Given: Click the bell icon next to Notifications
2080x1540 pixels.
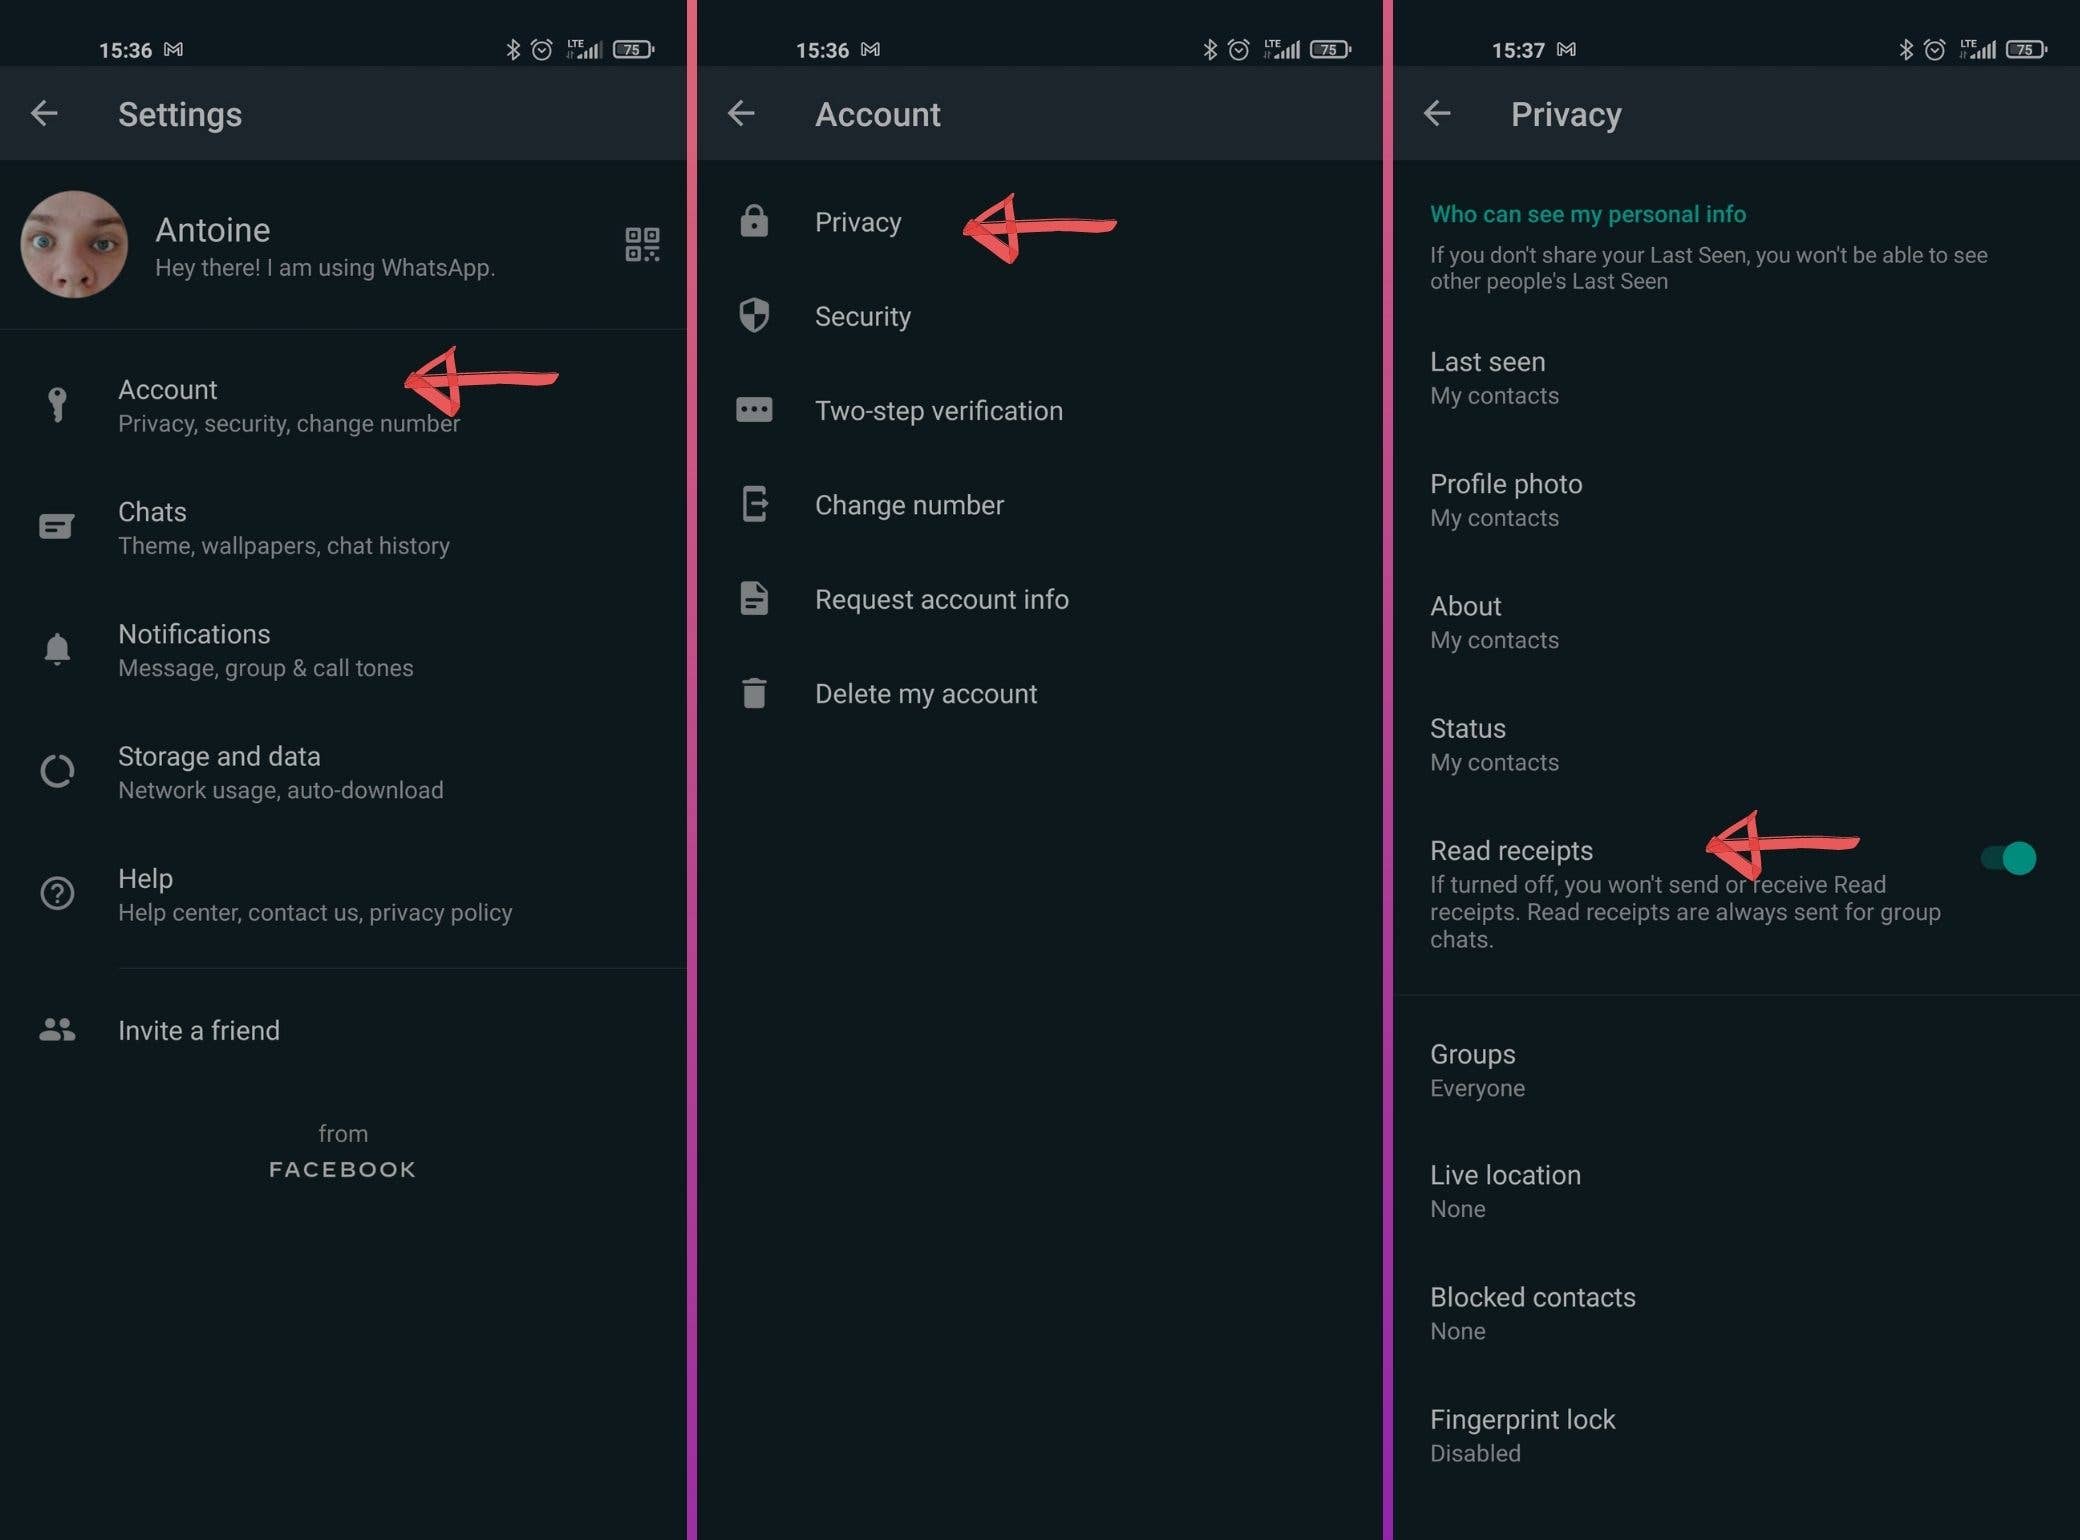Looking at the screenshot, I should (57, 648).
